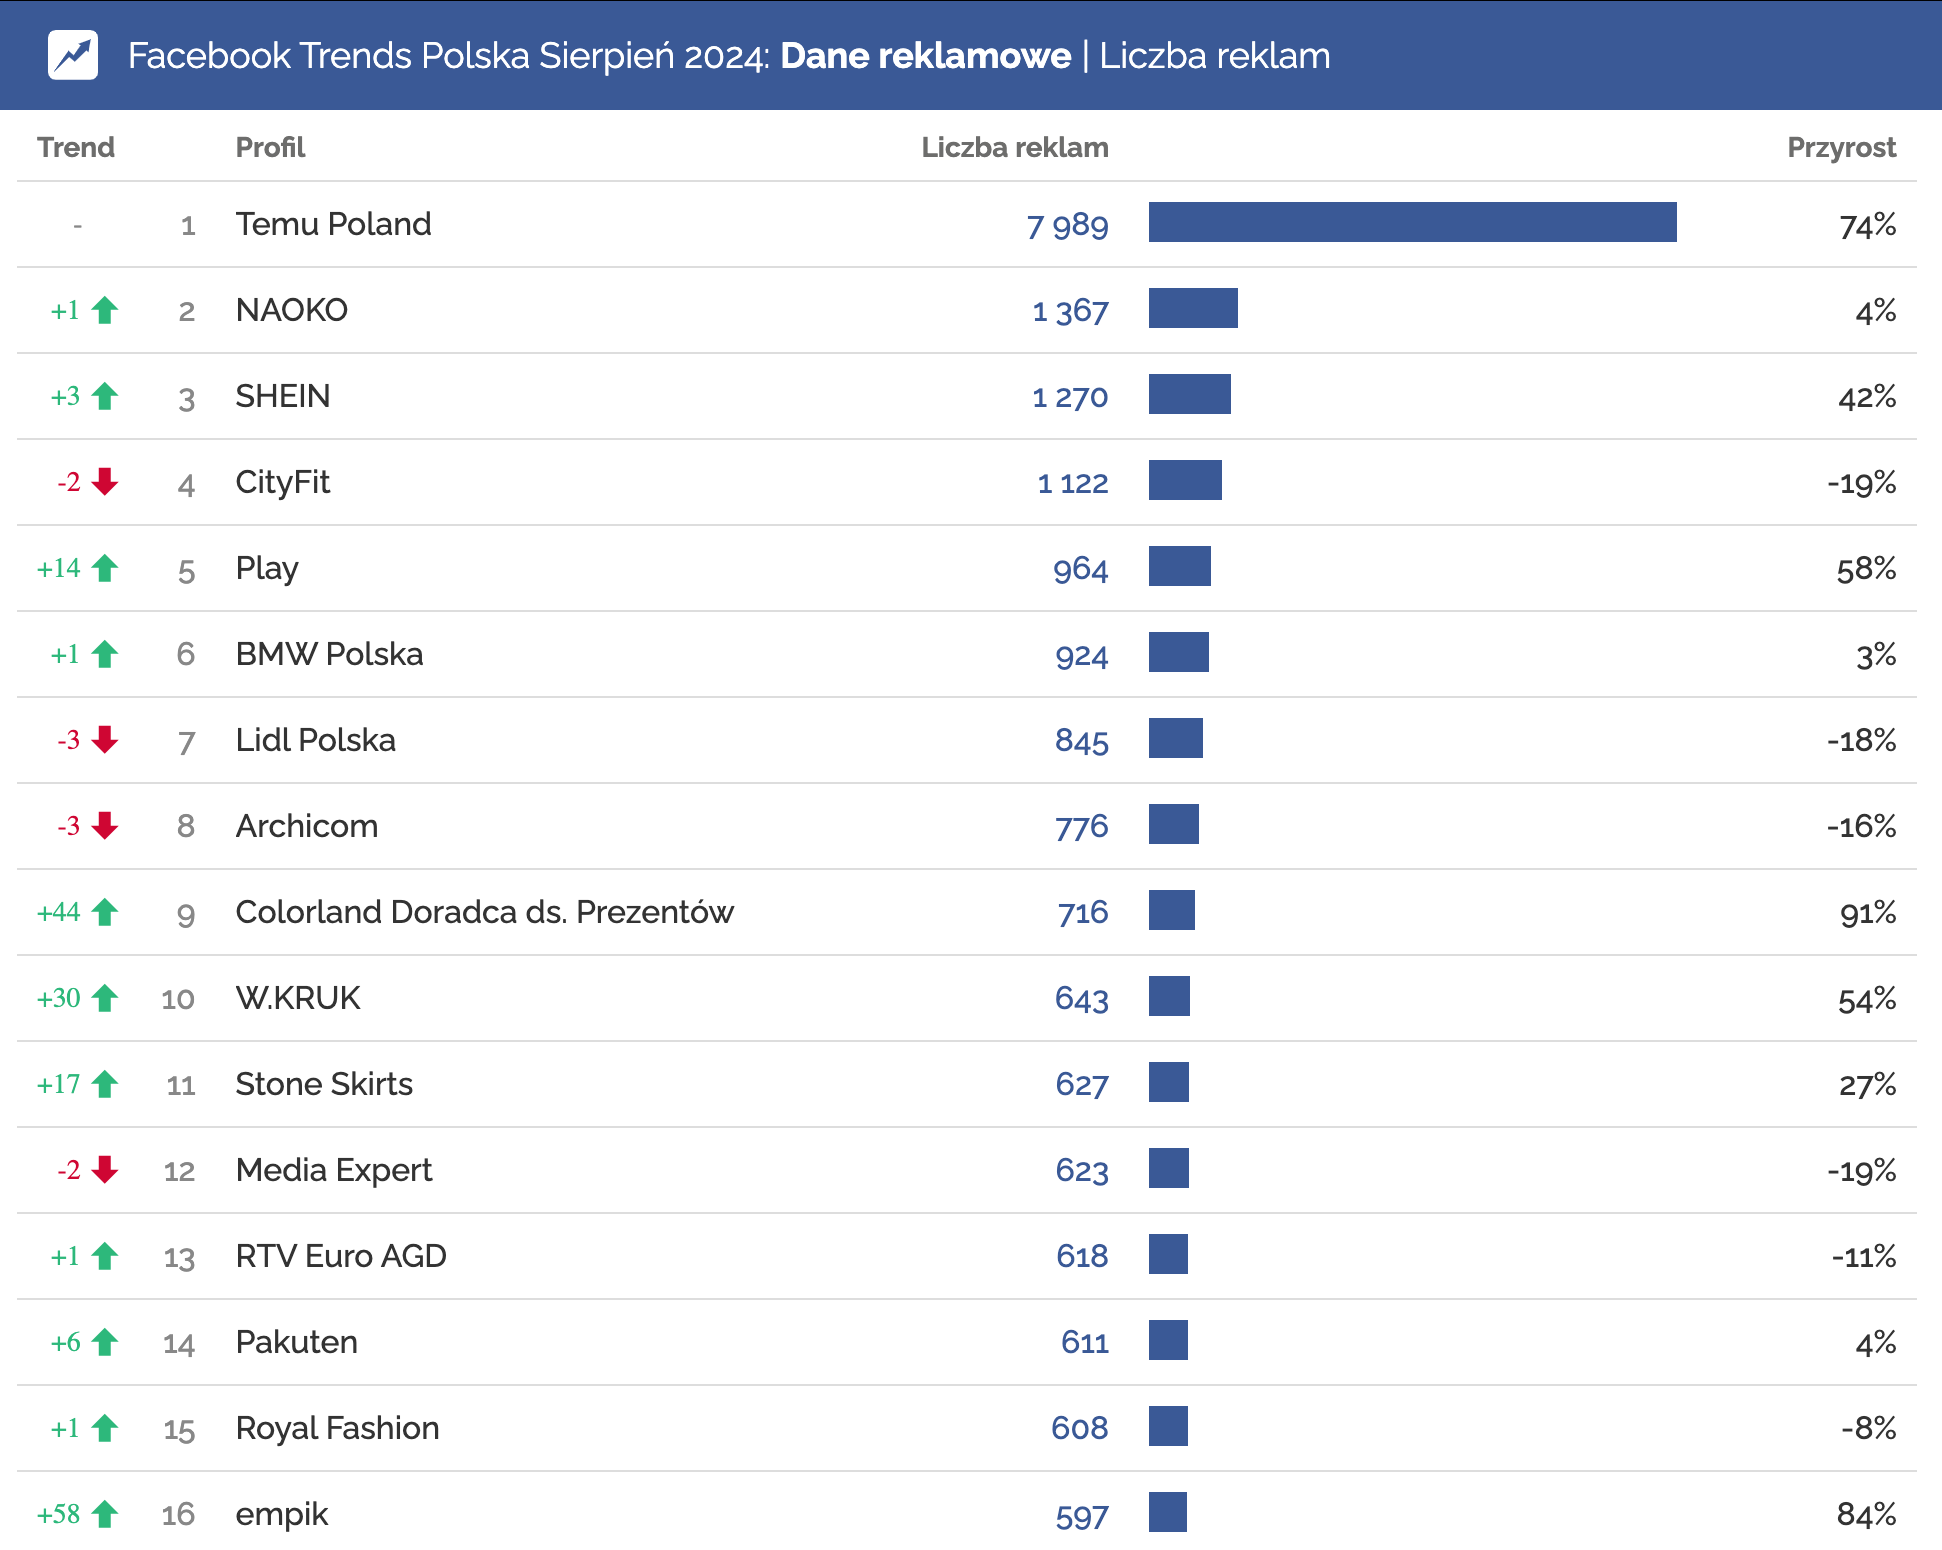Click the green up arrow in SHEIN row
Viewport: 1942px width, 1550px height.
(x=105, y=396)
